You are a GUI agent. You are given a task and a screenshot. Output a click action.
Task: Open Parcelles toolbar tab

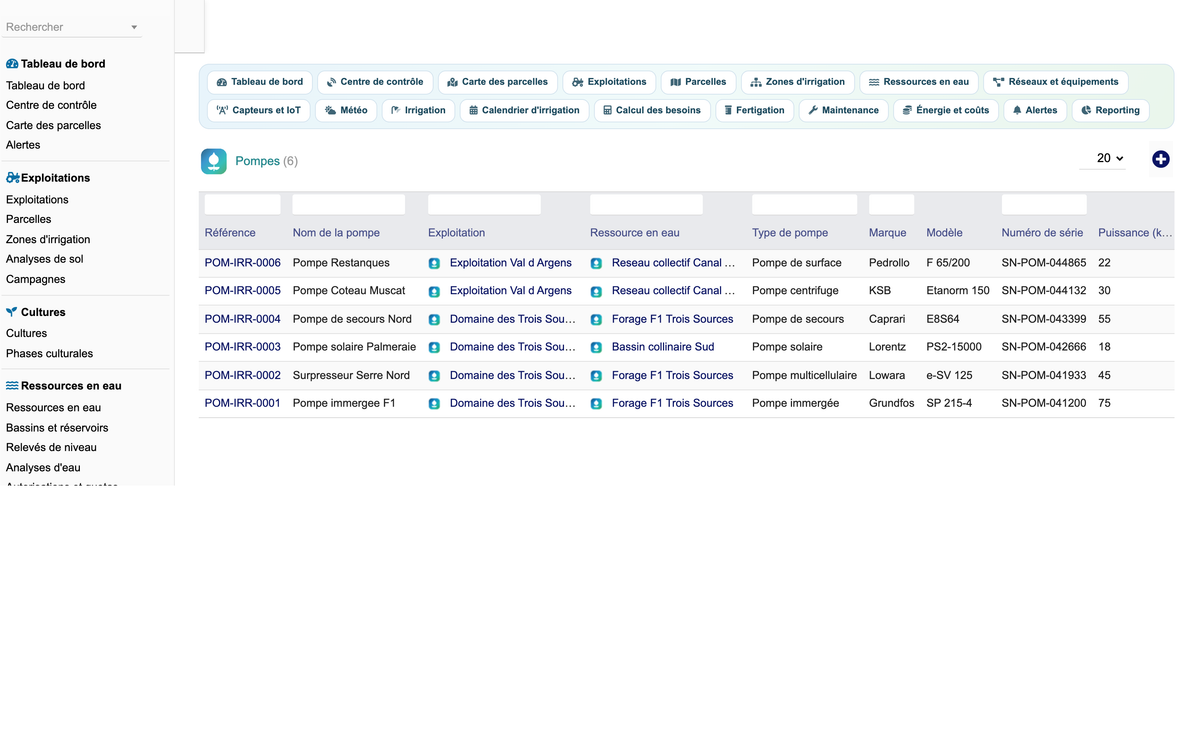pyautogui.click(x=698, y=82)
